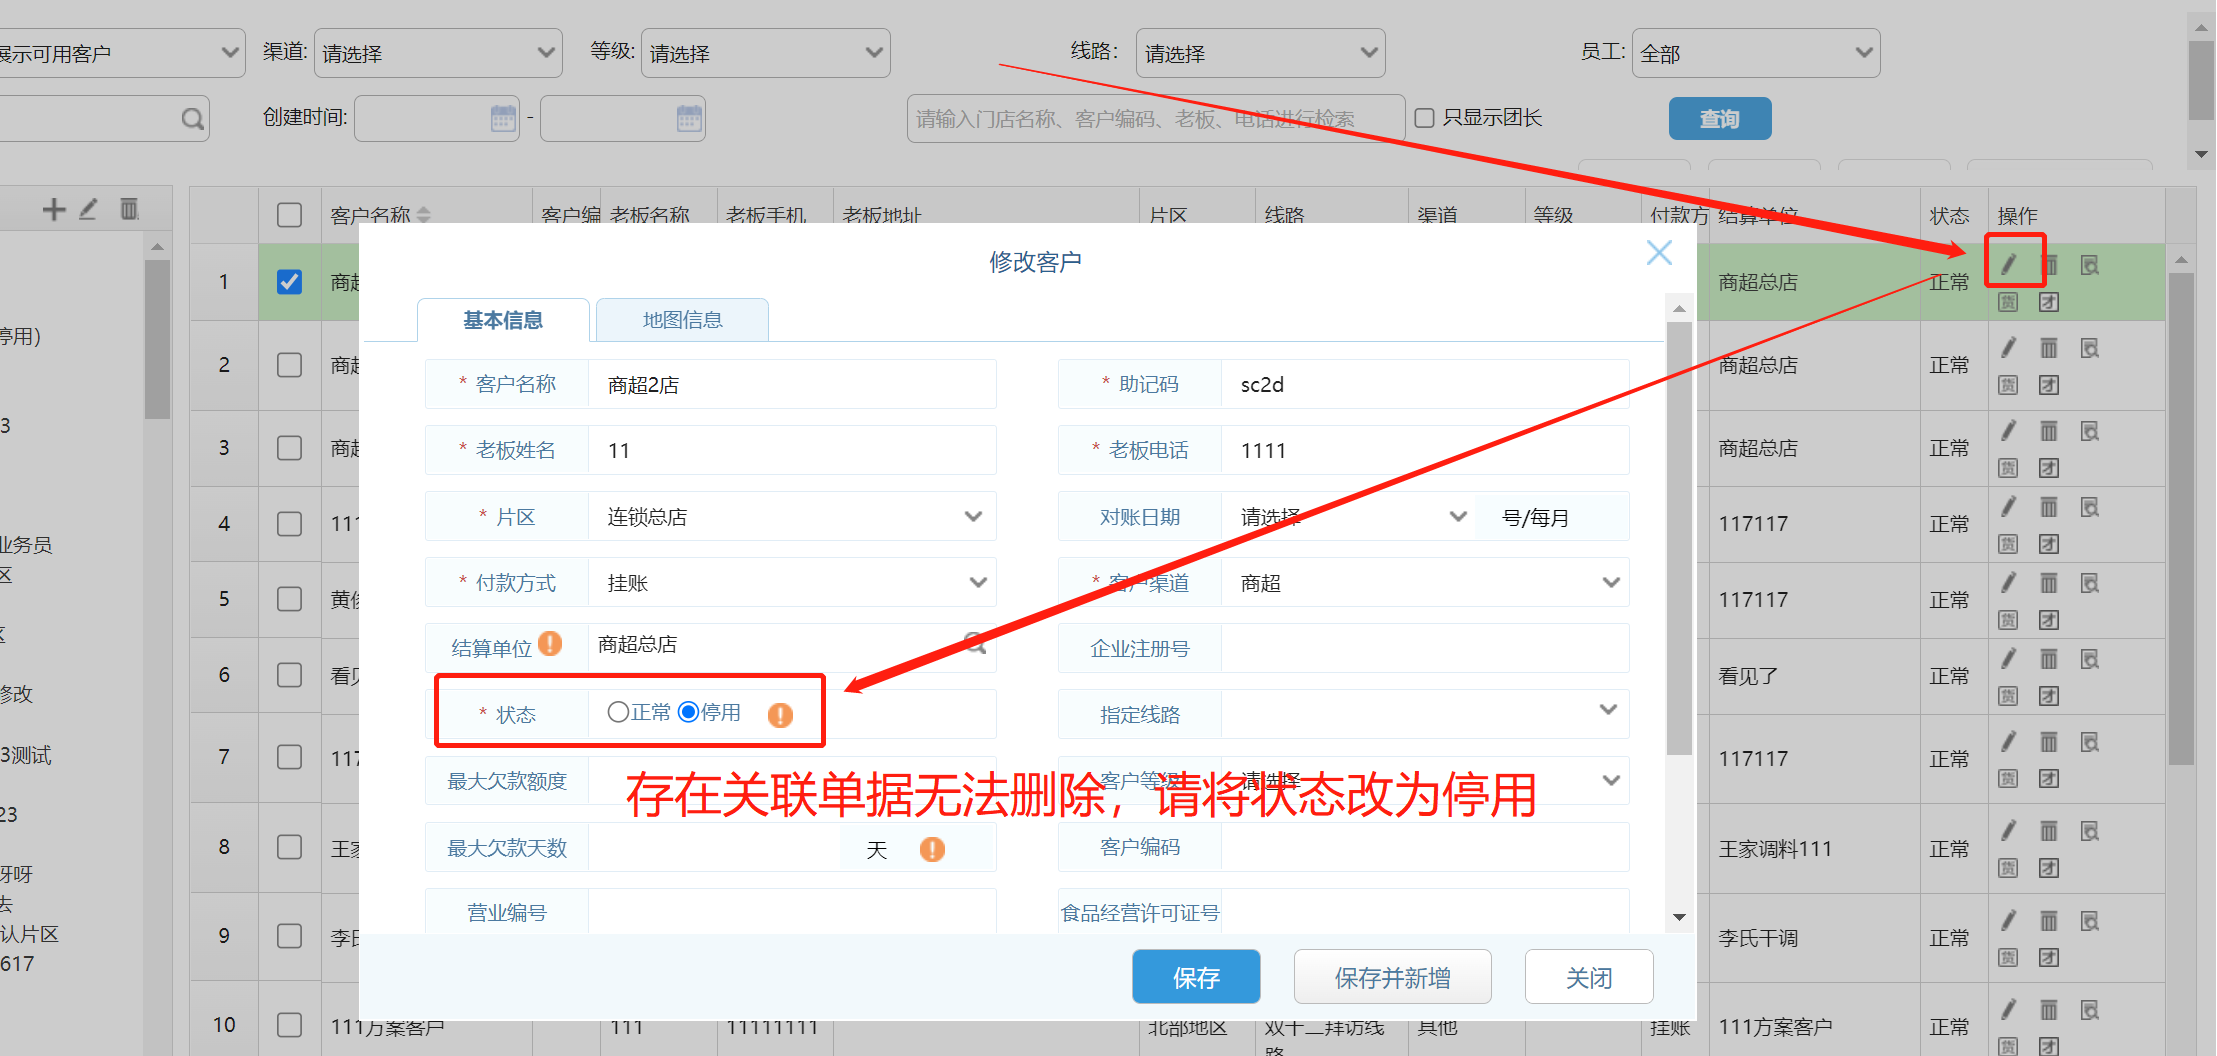This screenshot has width=2217, height=1056.
Task: Edit the customer in row 2 via pencil
Action: (2008, 347)
